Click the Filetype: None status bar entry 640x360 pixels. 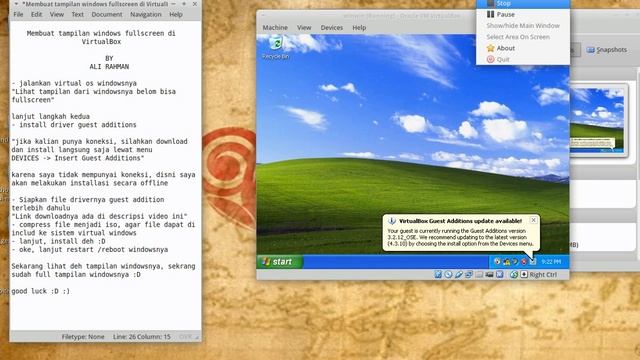[83, 337]
